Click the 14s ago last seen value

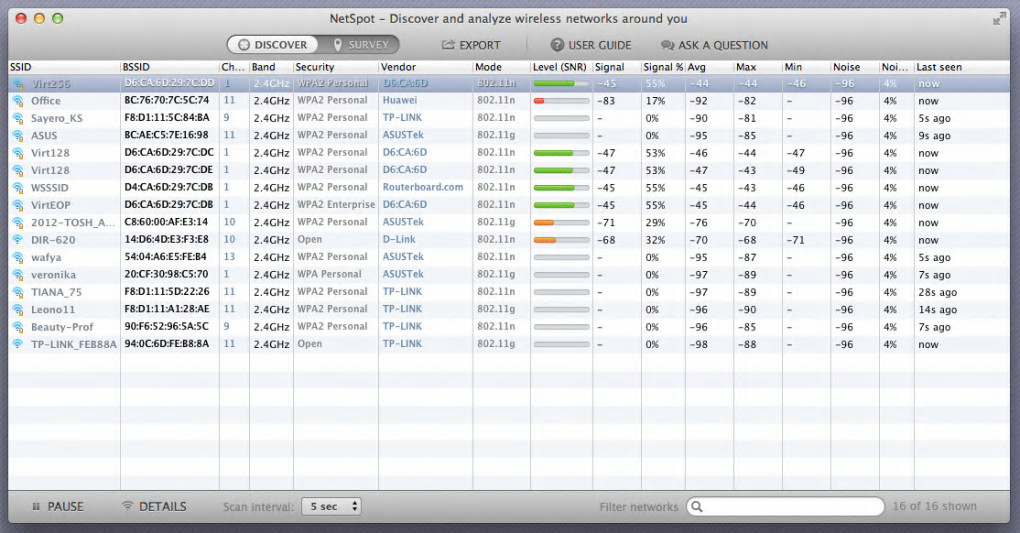tap(937, 310)
